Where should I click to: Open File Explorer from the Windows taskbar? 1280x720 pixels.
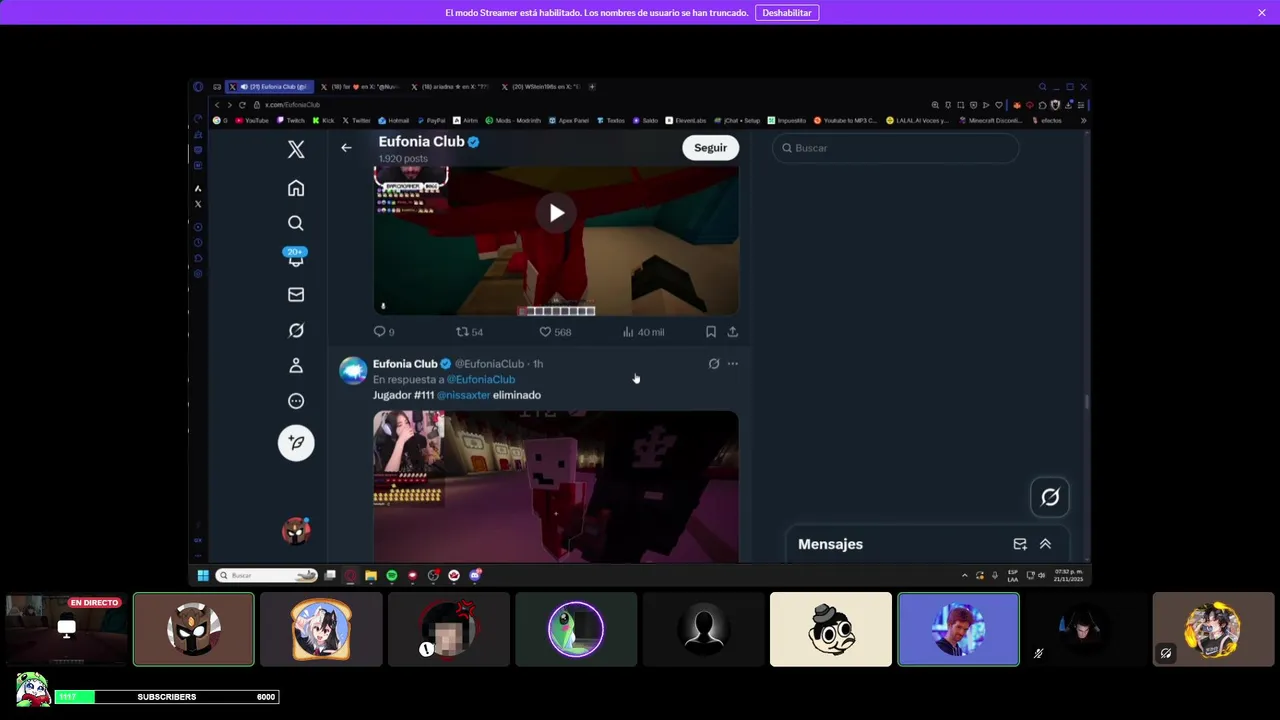tap(371, 575)
